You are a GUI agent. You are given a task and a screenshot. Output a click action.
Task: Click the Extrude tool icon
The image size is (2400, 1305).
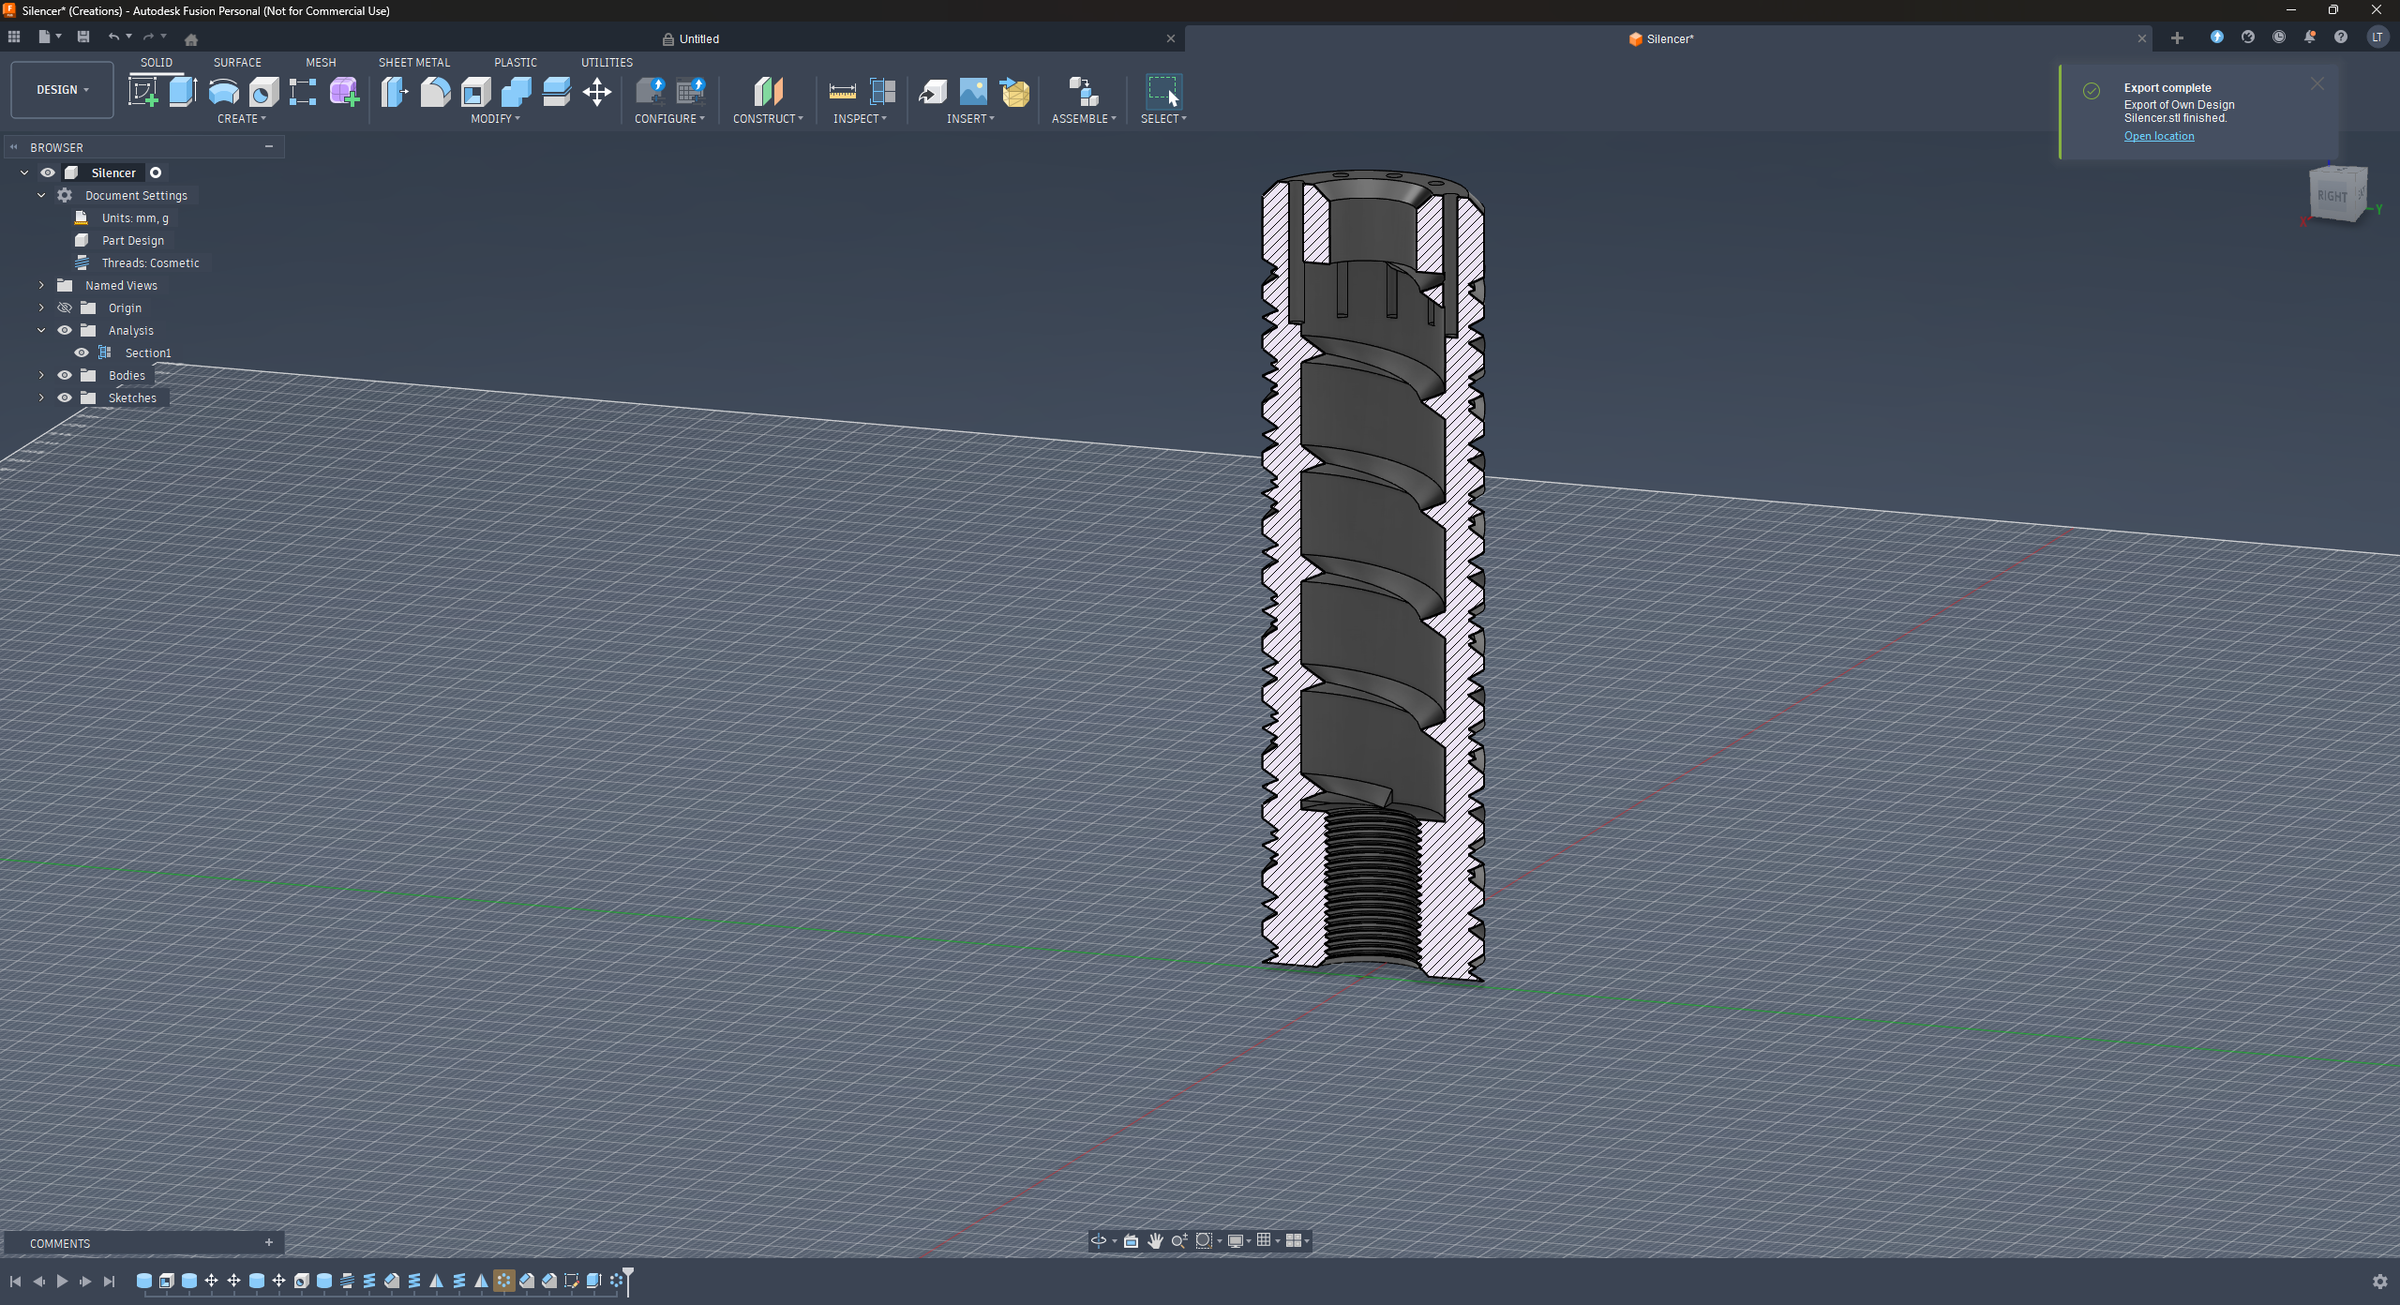(182, 92)
